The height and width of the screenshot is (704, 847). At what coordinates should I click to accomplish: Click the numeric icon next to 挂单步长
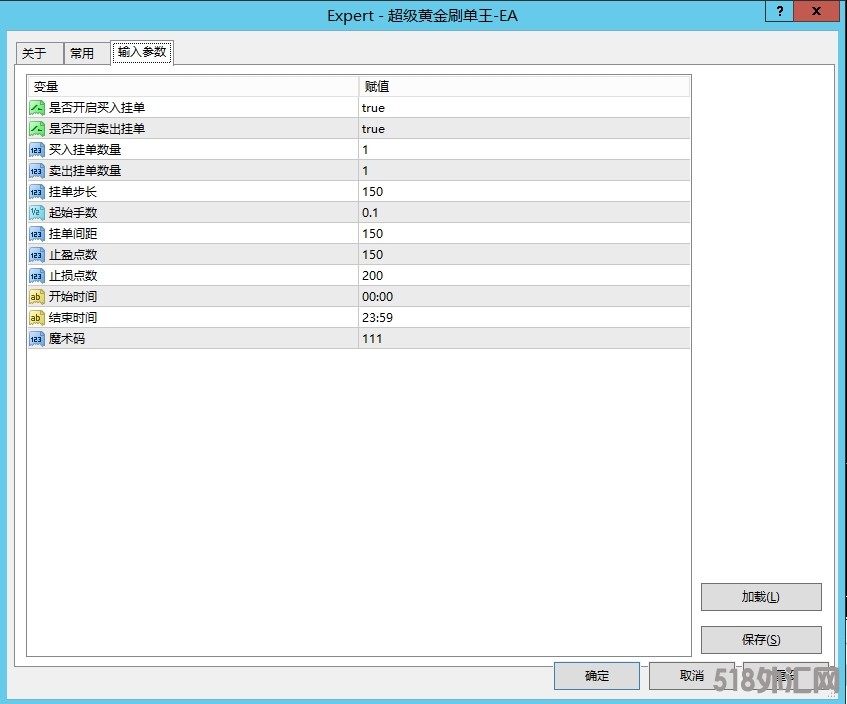[37, 191]
